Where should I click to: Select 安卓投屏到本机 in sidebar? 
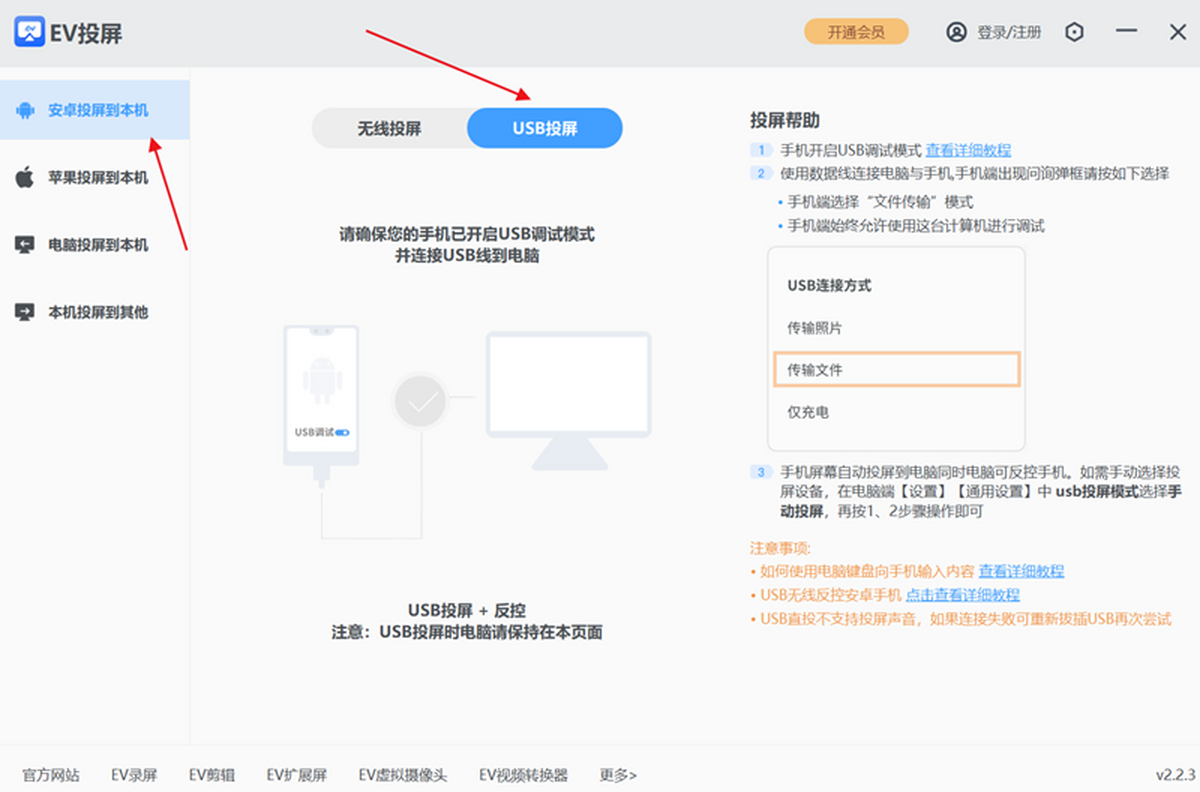click(95, 110)
